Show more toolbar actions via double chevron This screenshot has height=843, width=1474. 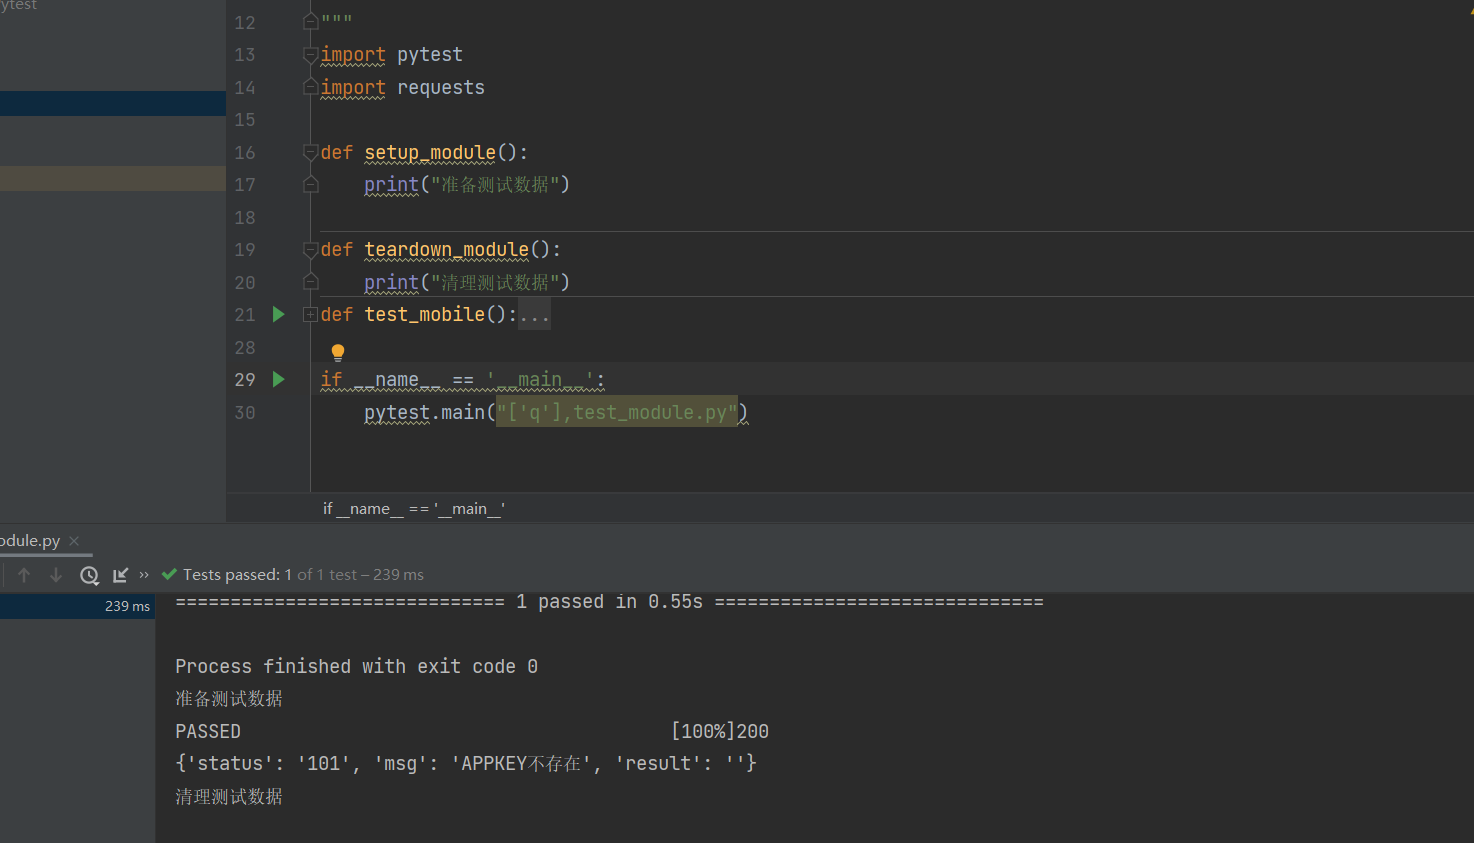point(144,575)
